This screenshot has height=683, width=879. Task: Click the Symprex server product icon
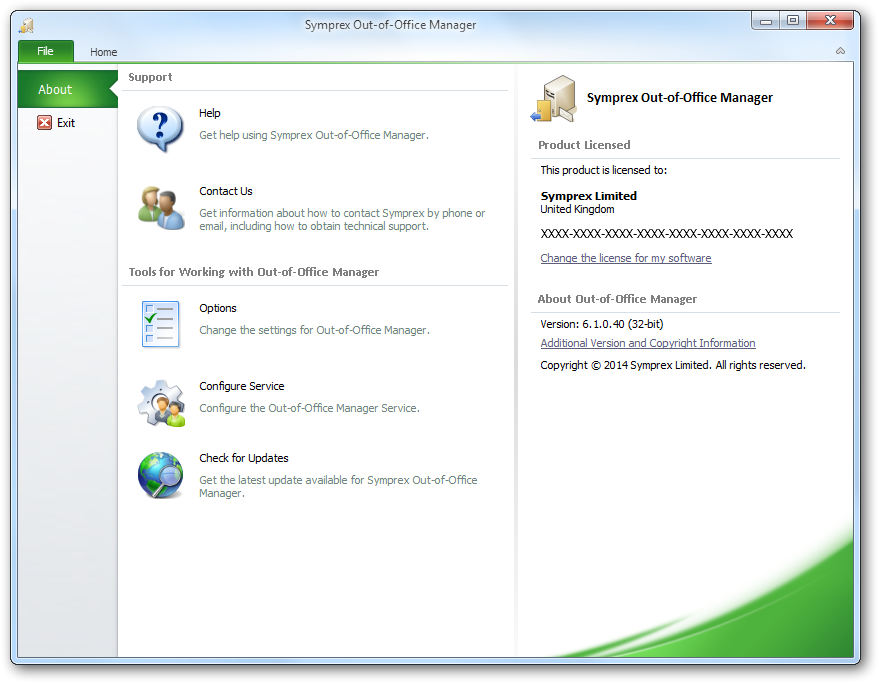pyautogui.click(x=554, y=99)
